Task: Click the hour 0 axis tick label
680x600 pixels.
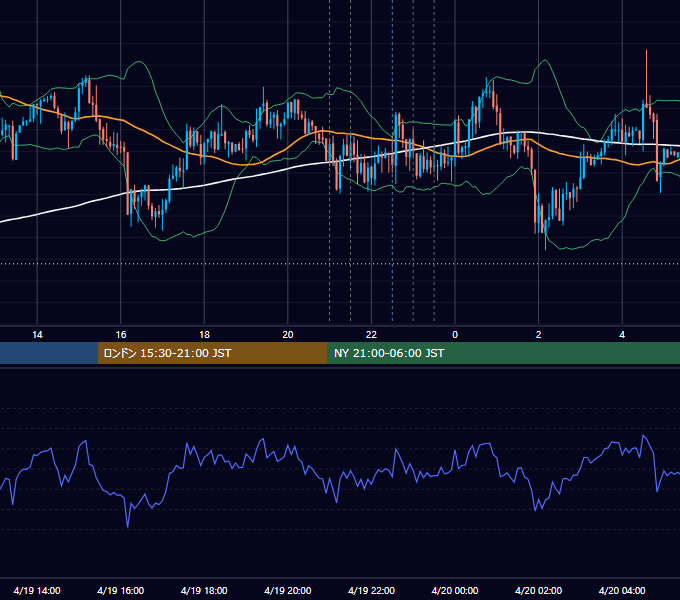Action: point(455,335)
